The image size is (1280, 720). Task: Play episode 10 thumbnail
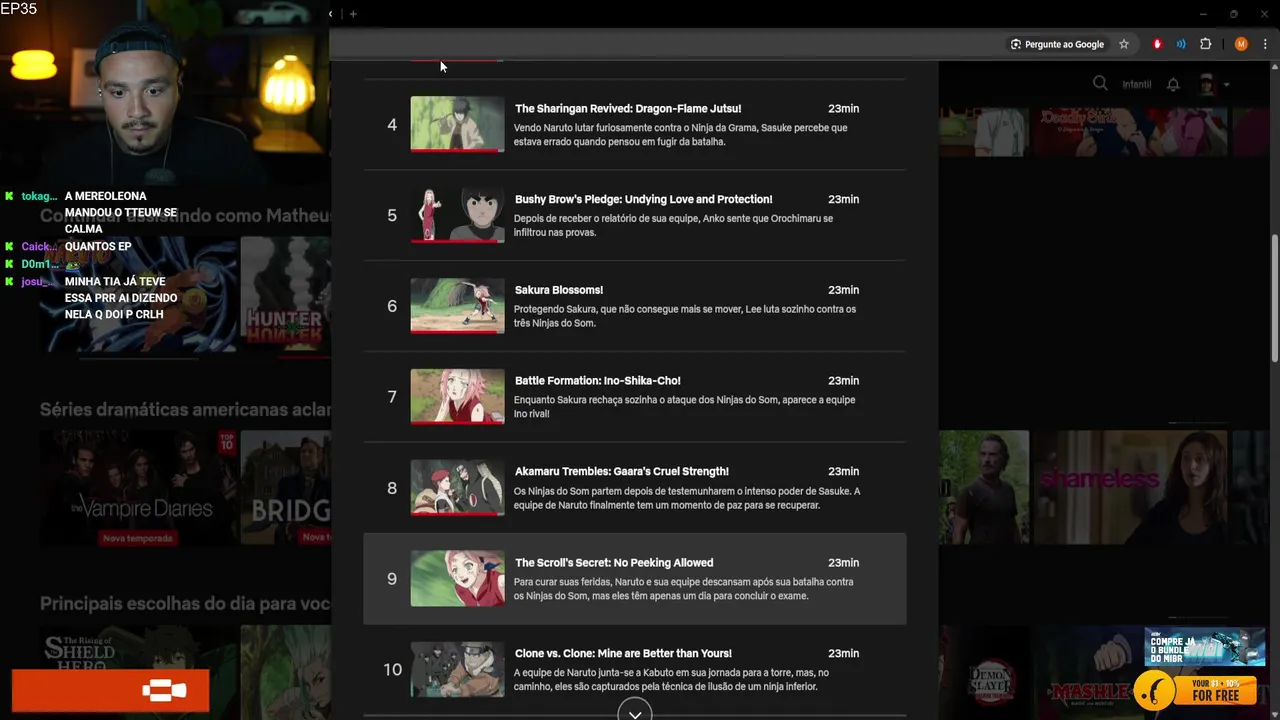[x=457, y=670]
